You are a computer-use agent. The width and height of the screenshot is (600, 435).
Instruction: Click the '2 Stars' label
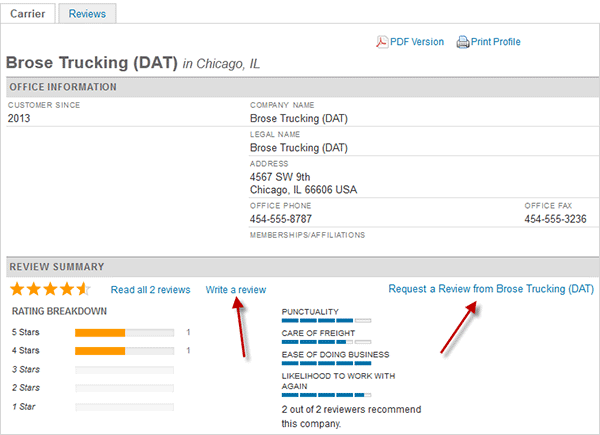(26, 388)
